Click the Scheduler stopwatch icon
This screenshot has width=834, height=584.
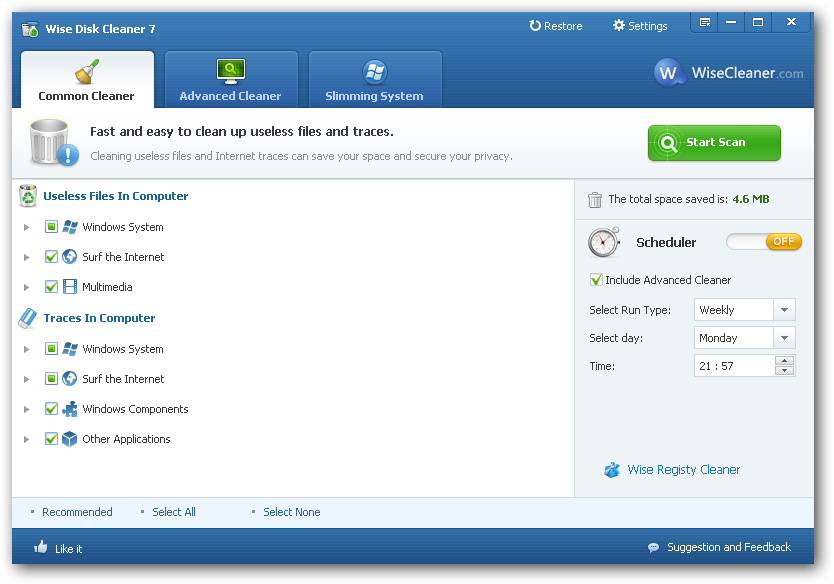[x=604, y=242]
